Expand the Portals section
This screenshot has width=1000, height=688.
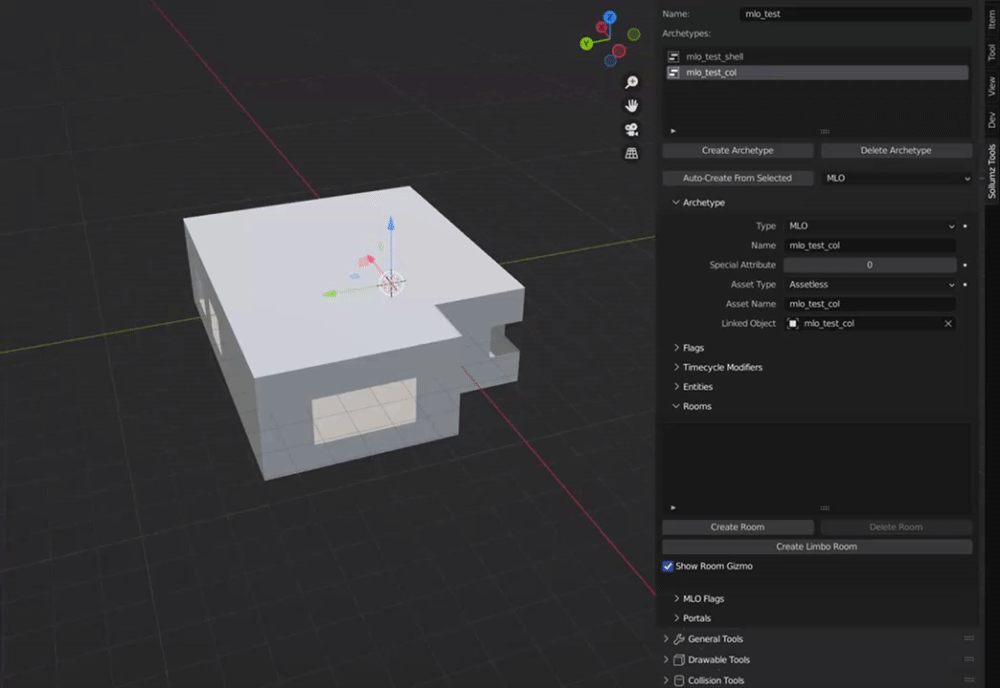676,618
